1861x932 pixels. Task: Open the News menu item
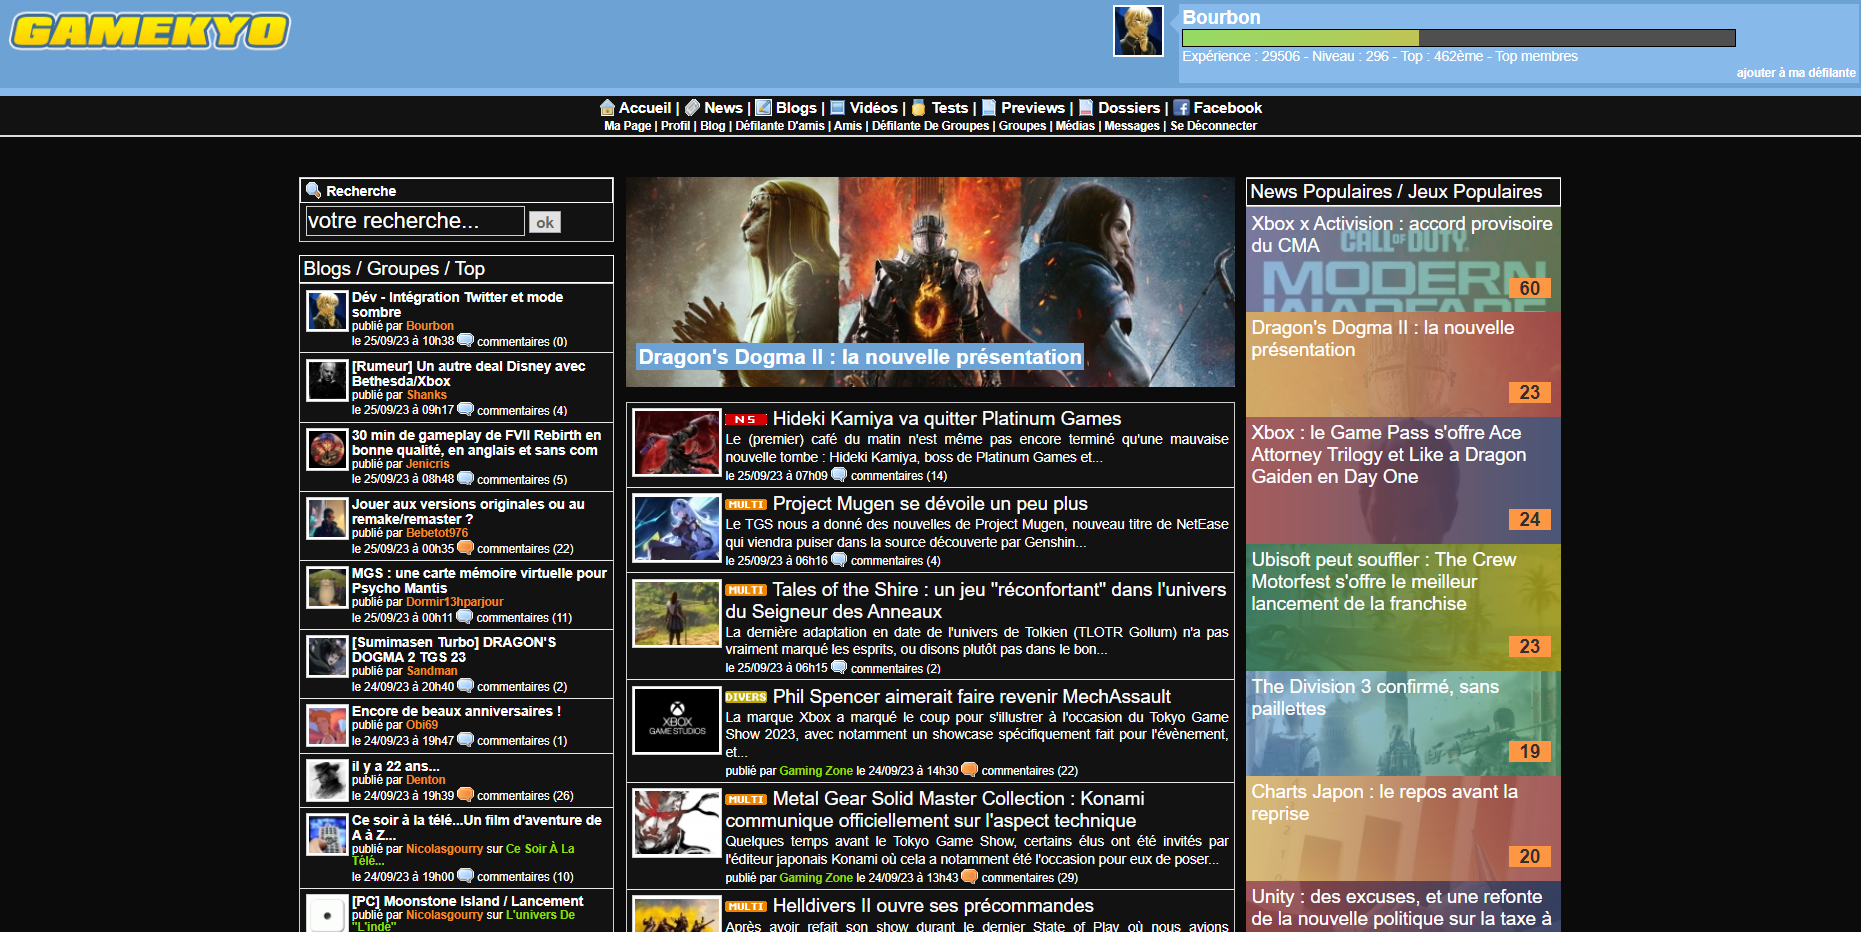pyautogui.click(x=723, y=108)
